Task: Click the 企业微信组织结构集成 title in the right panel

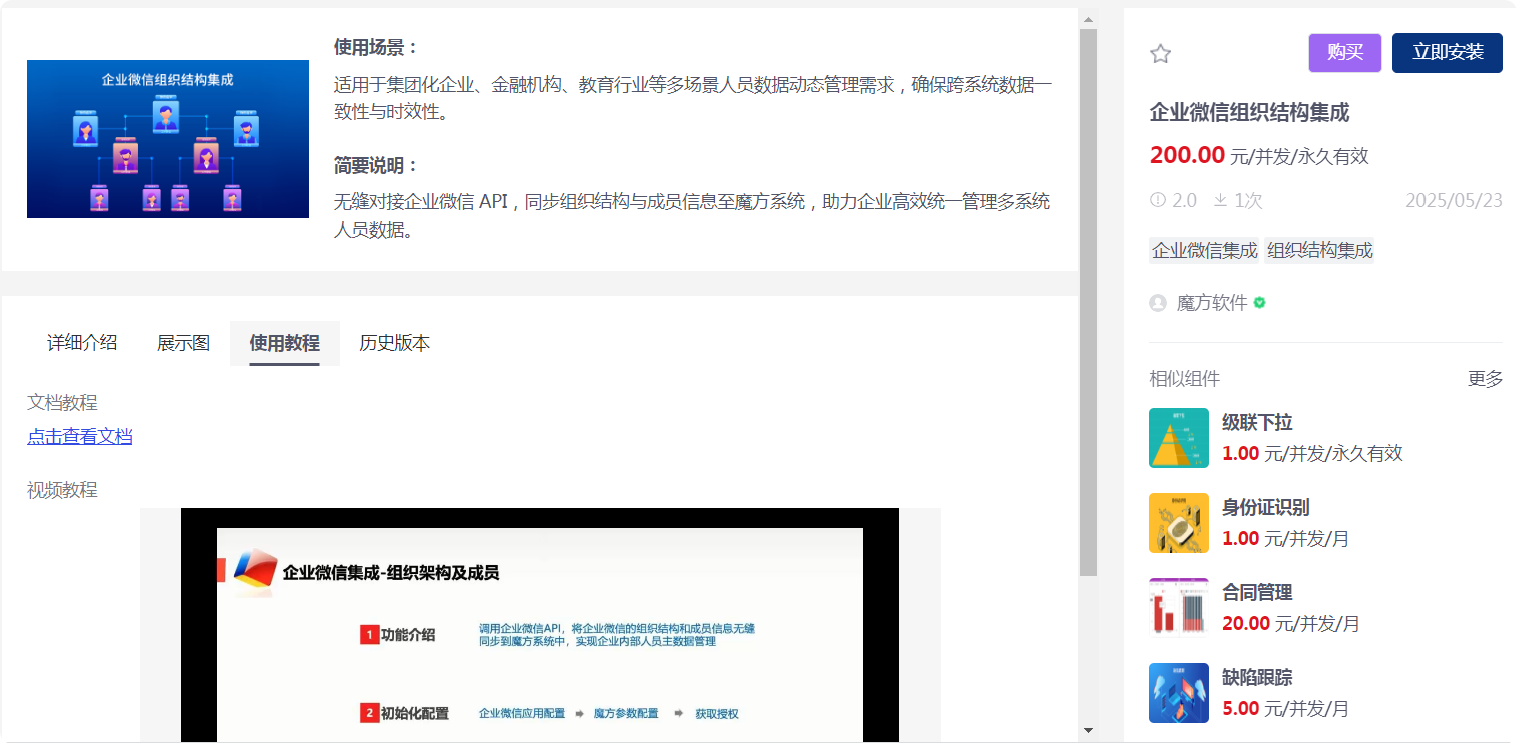Action: [1249, 112]
